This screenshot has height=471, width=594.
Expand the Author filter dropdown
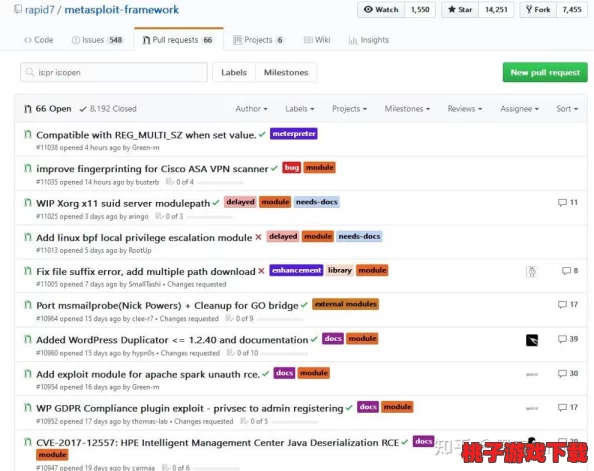click(252, 109)
